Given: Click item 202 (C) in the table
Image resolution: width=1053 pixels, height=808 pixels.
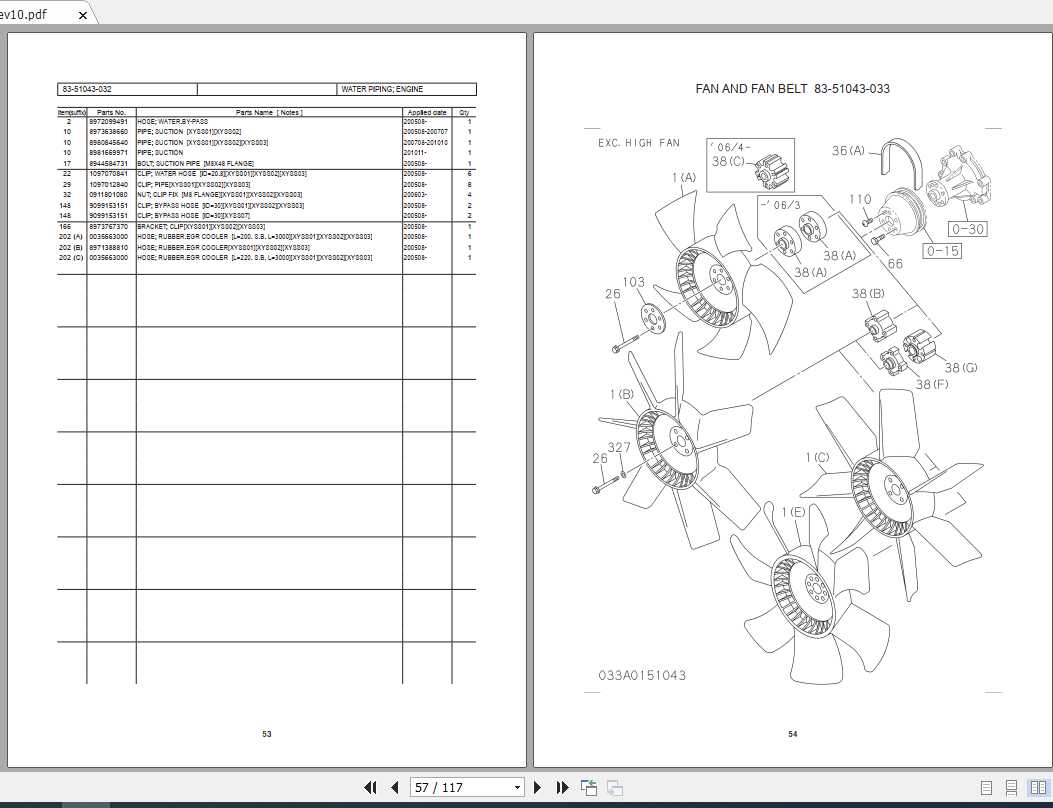Looking at the screenshot, I should (71, 257).
